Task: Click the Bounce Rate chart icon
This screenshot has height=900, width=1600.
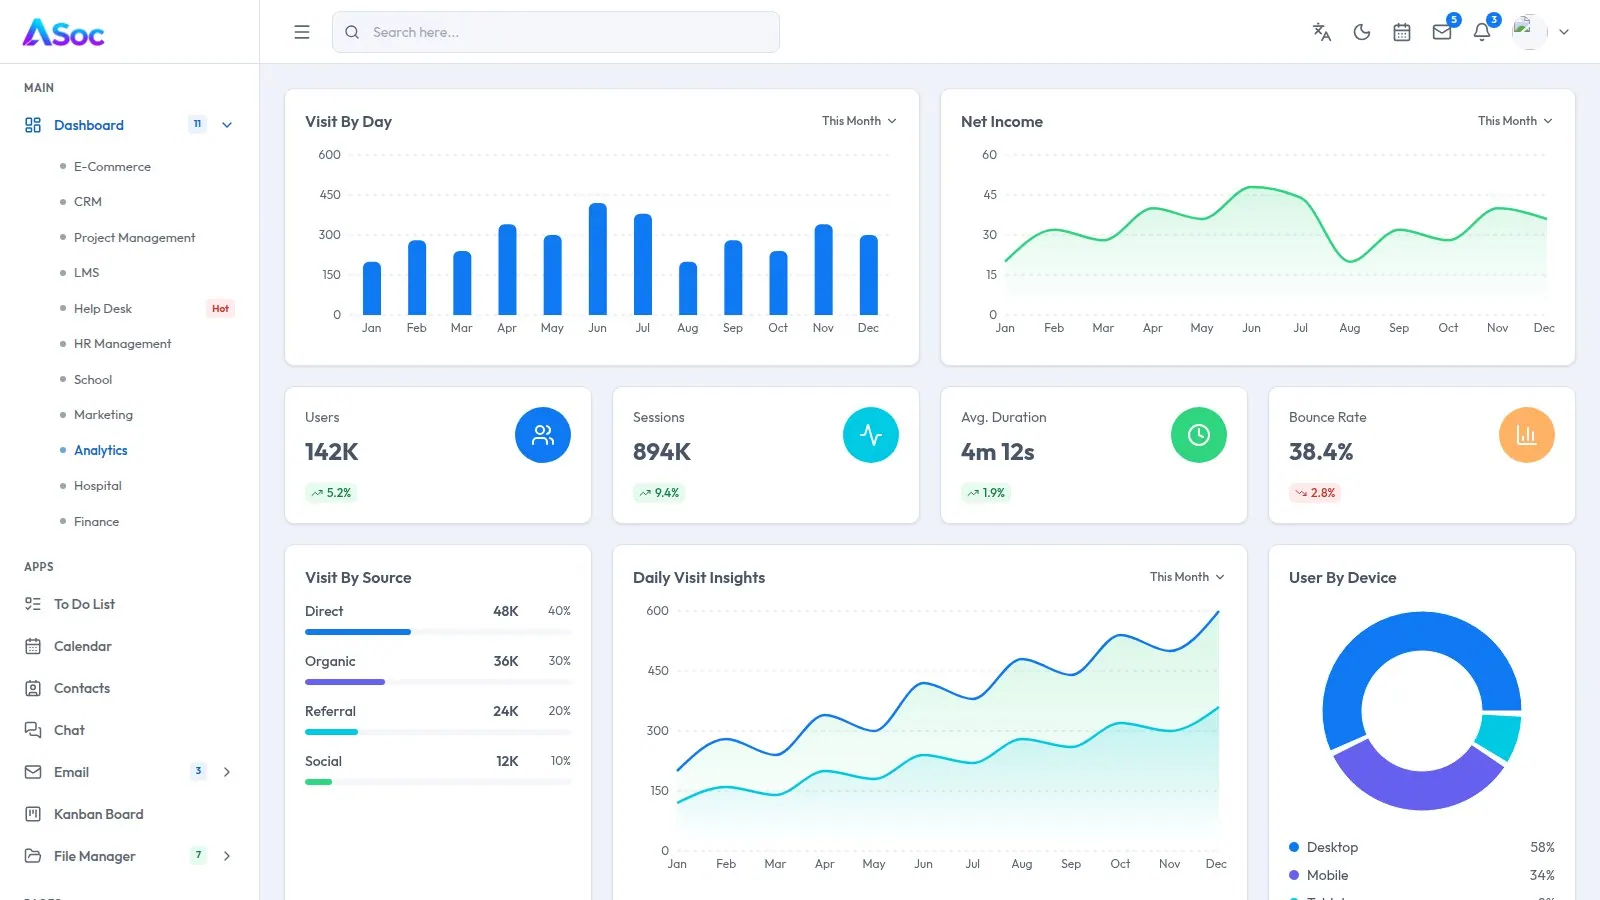Action: coord(1527,435)
